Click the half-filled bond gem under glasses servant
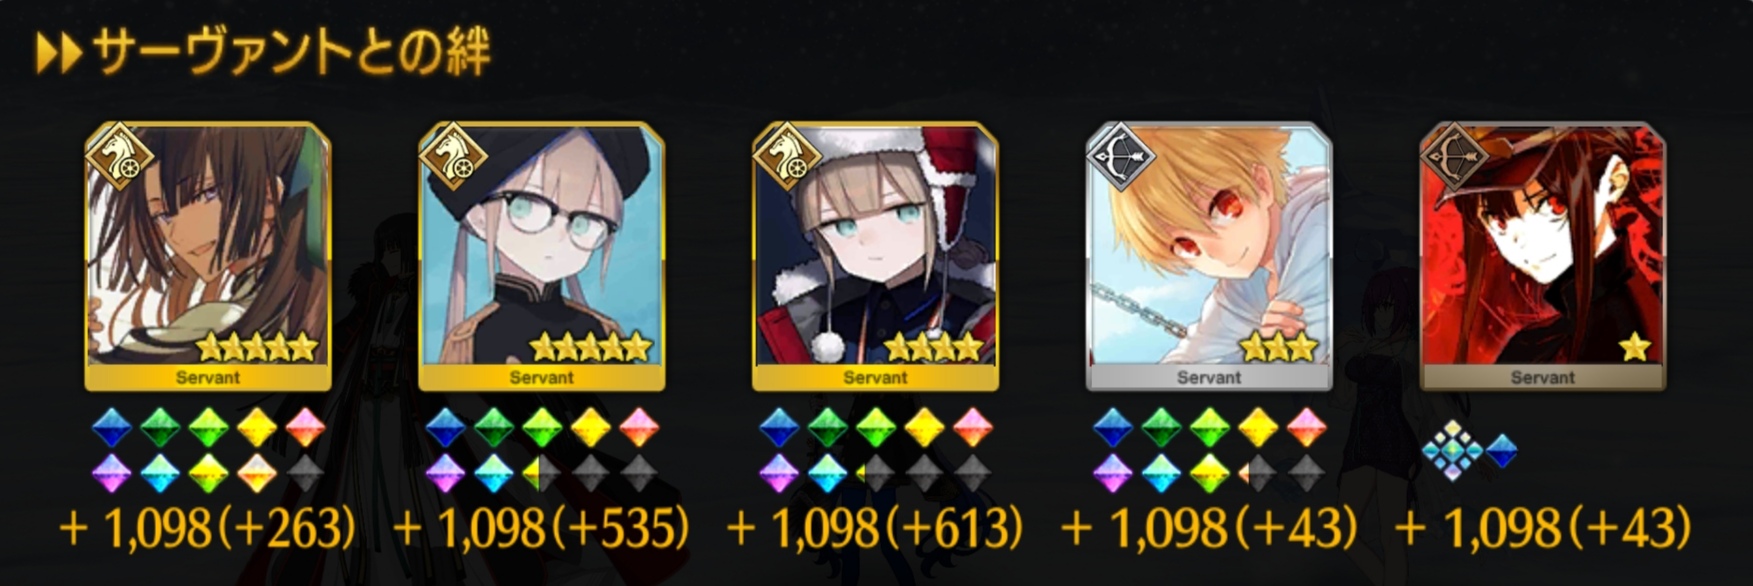 [x=541, y=473]
